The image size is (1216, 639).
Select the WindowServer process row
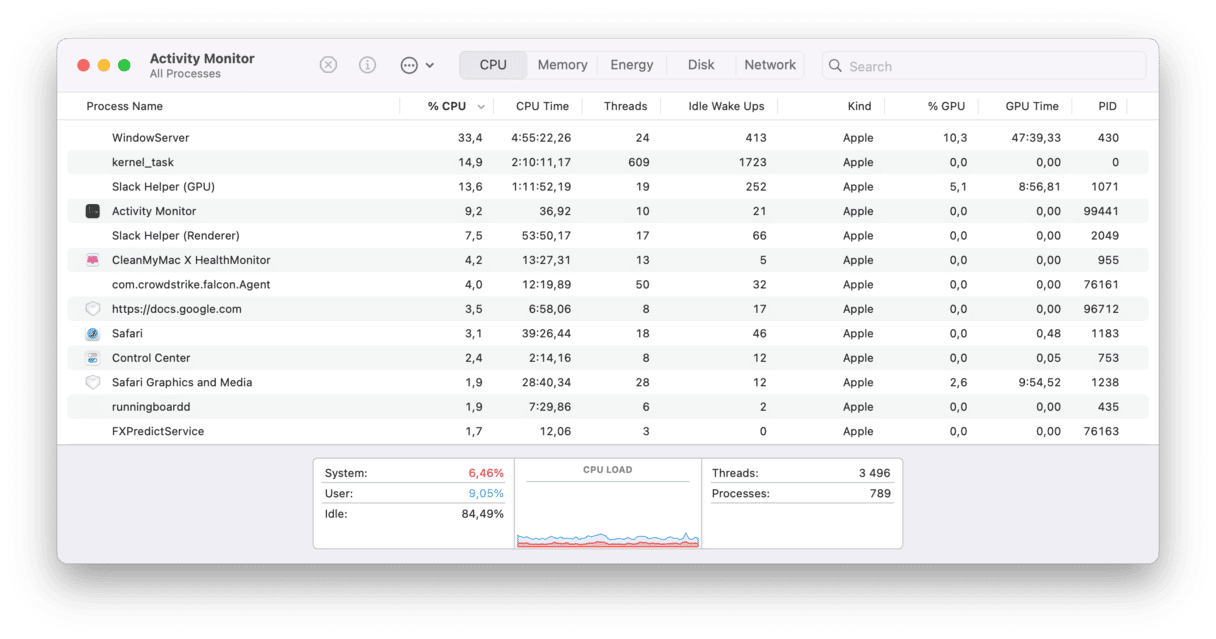[x=608, y=138]
